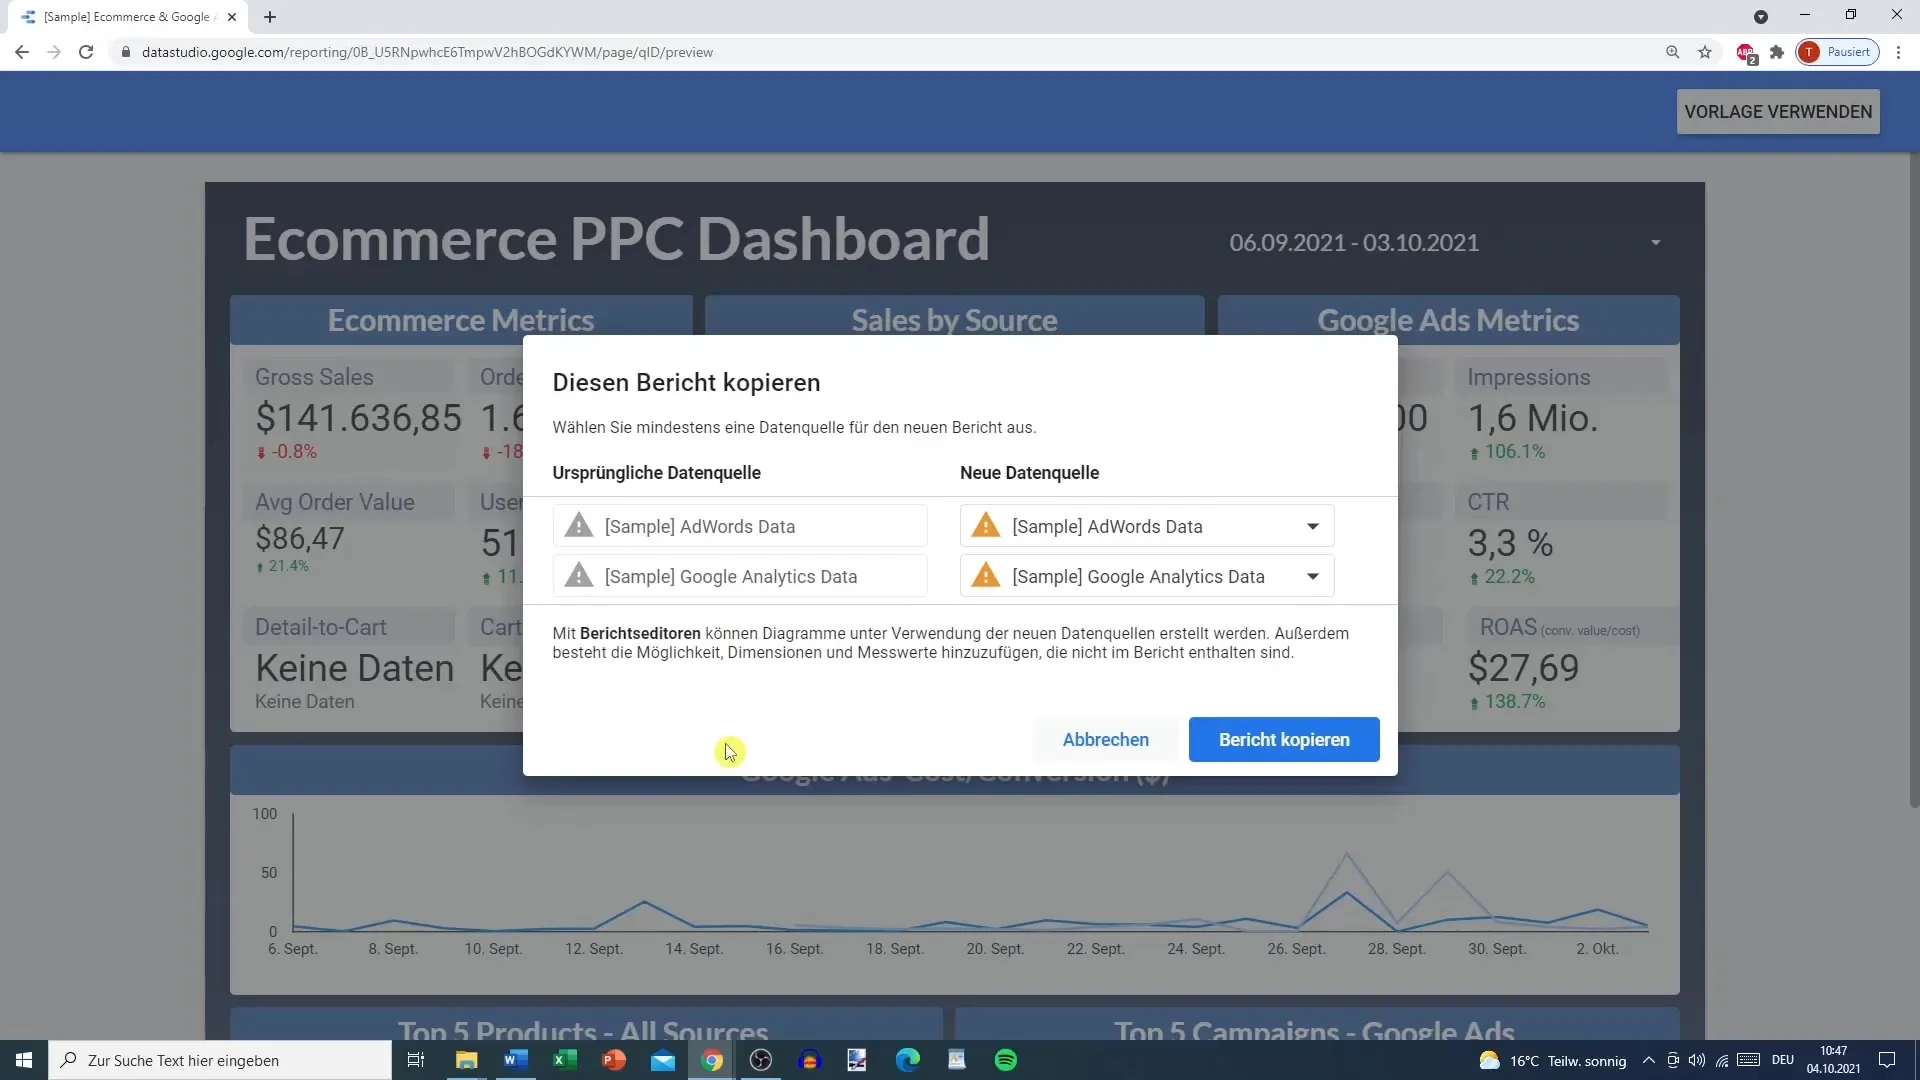Open the Extensions puzzle icon

pyautogui.click(x=1777, y=52)
